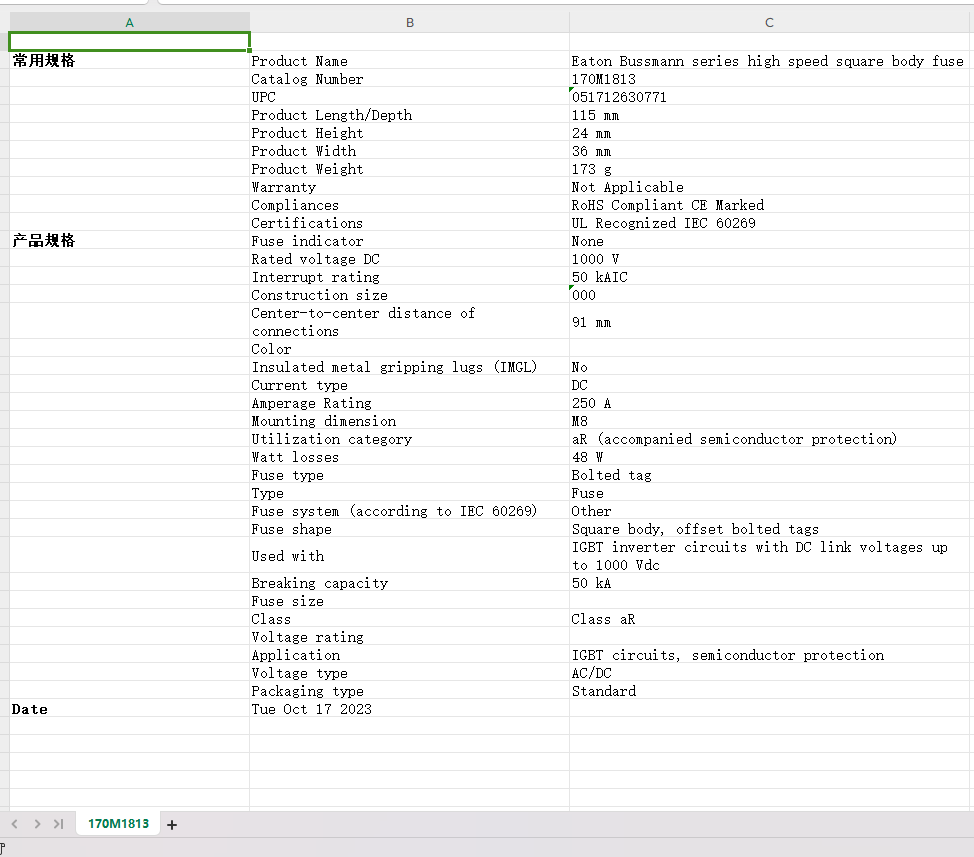Select the 'Class aR' value cell

point(769,619)
